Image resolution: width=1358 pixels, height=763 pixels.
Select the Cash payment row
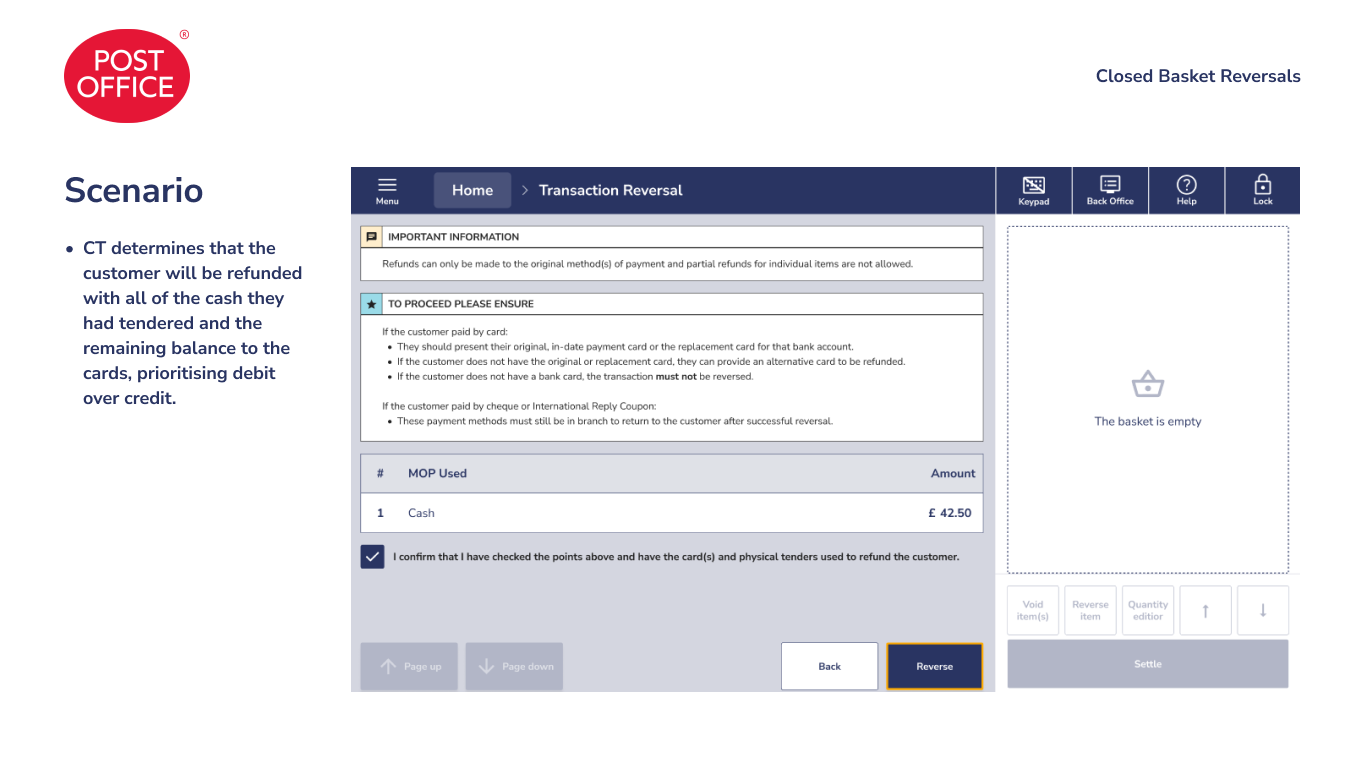tap(672, 513)
